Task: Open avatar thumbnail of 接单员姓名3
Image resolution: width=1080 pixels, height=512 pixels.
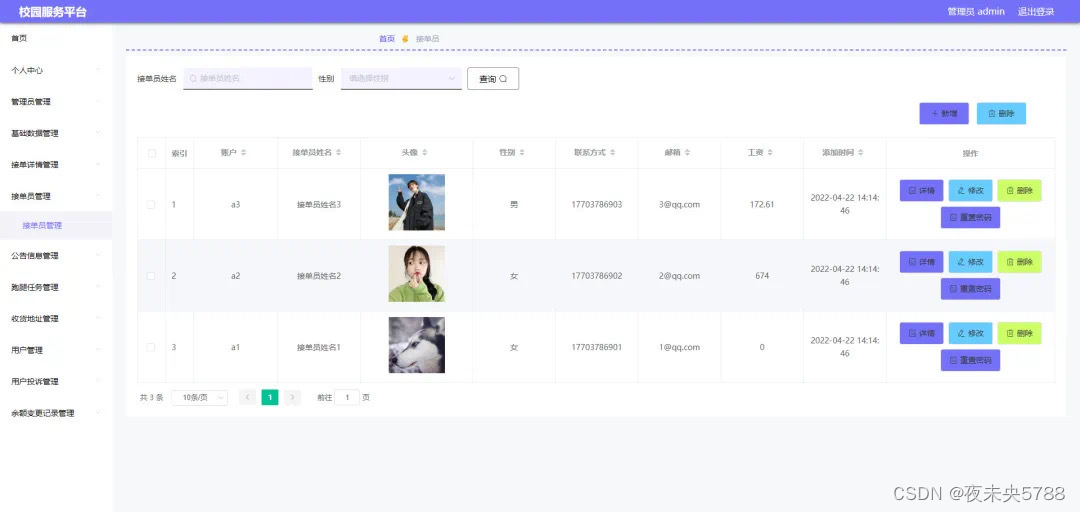Action: [x=417, y=202]
